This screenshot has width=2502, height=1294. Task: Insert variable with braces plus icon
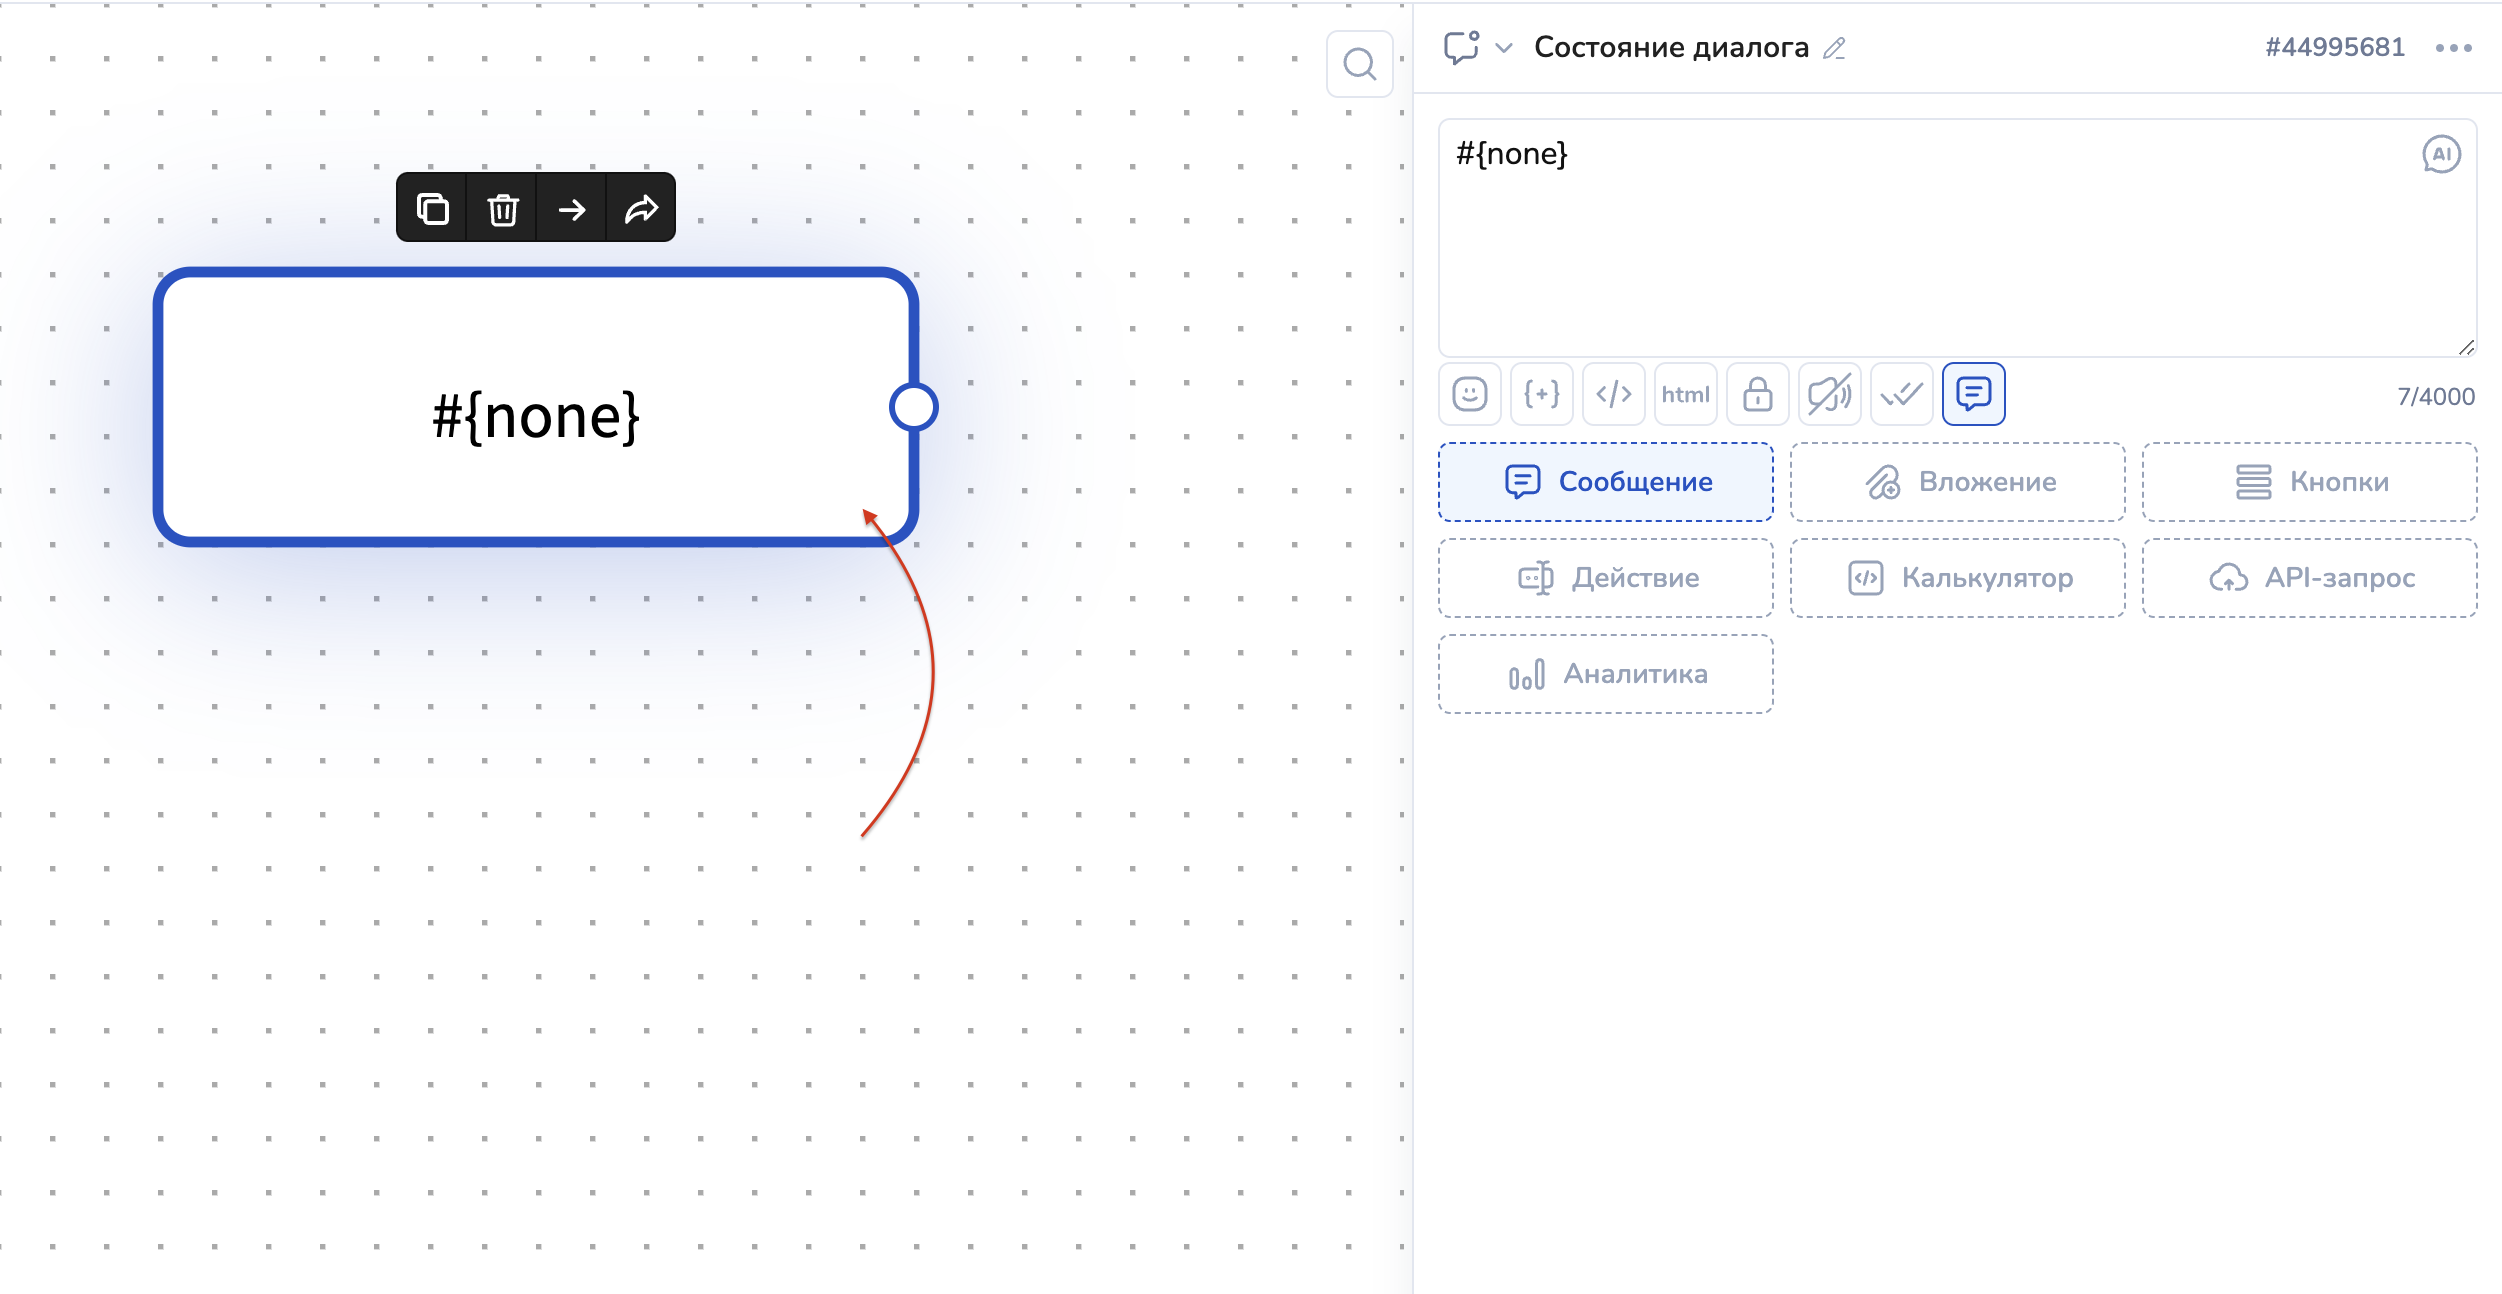click(1541, 394)
